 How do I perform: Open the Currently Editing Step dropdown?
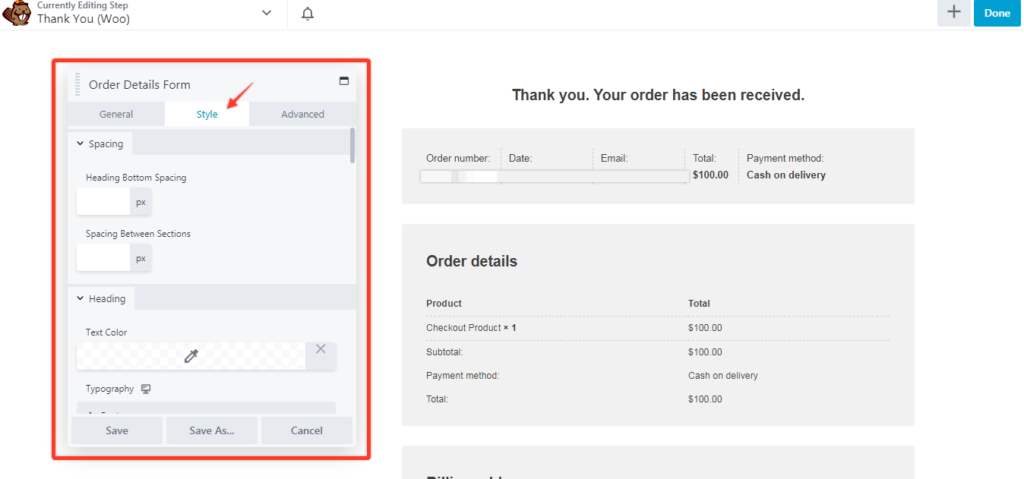click(x=266, y=13)
